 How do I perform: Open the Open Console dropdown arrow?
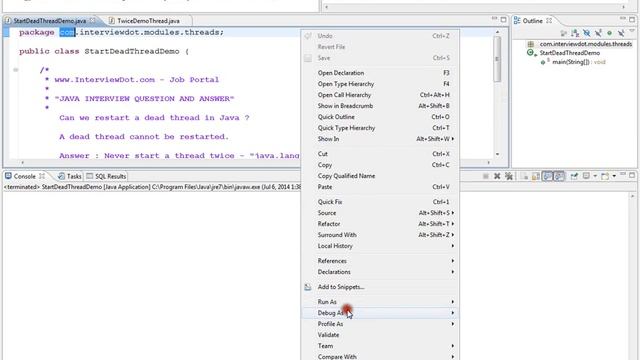[x=614, y=176]
